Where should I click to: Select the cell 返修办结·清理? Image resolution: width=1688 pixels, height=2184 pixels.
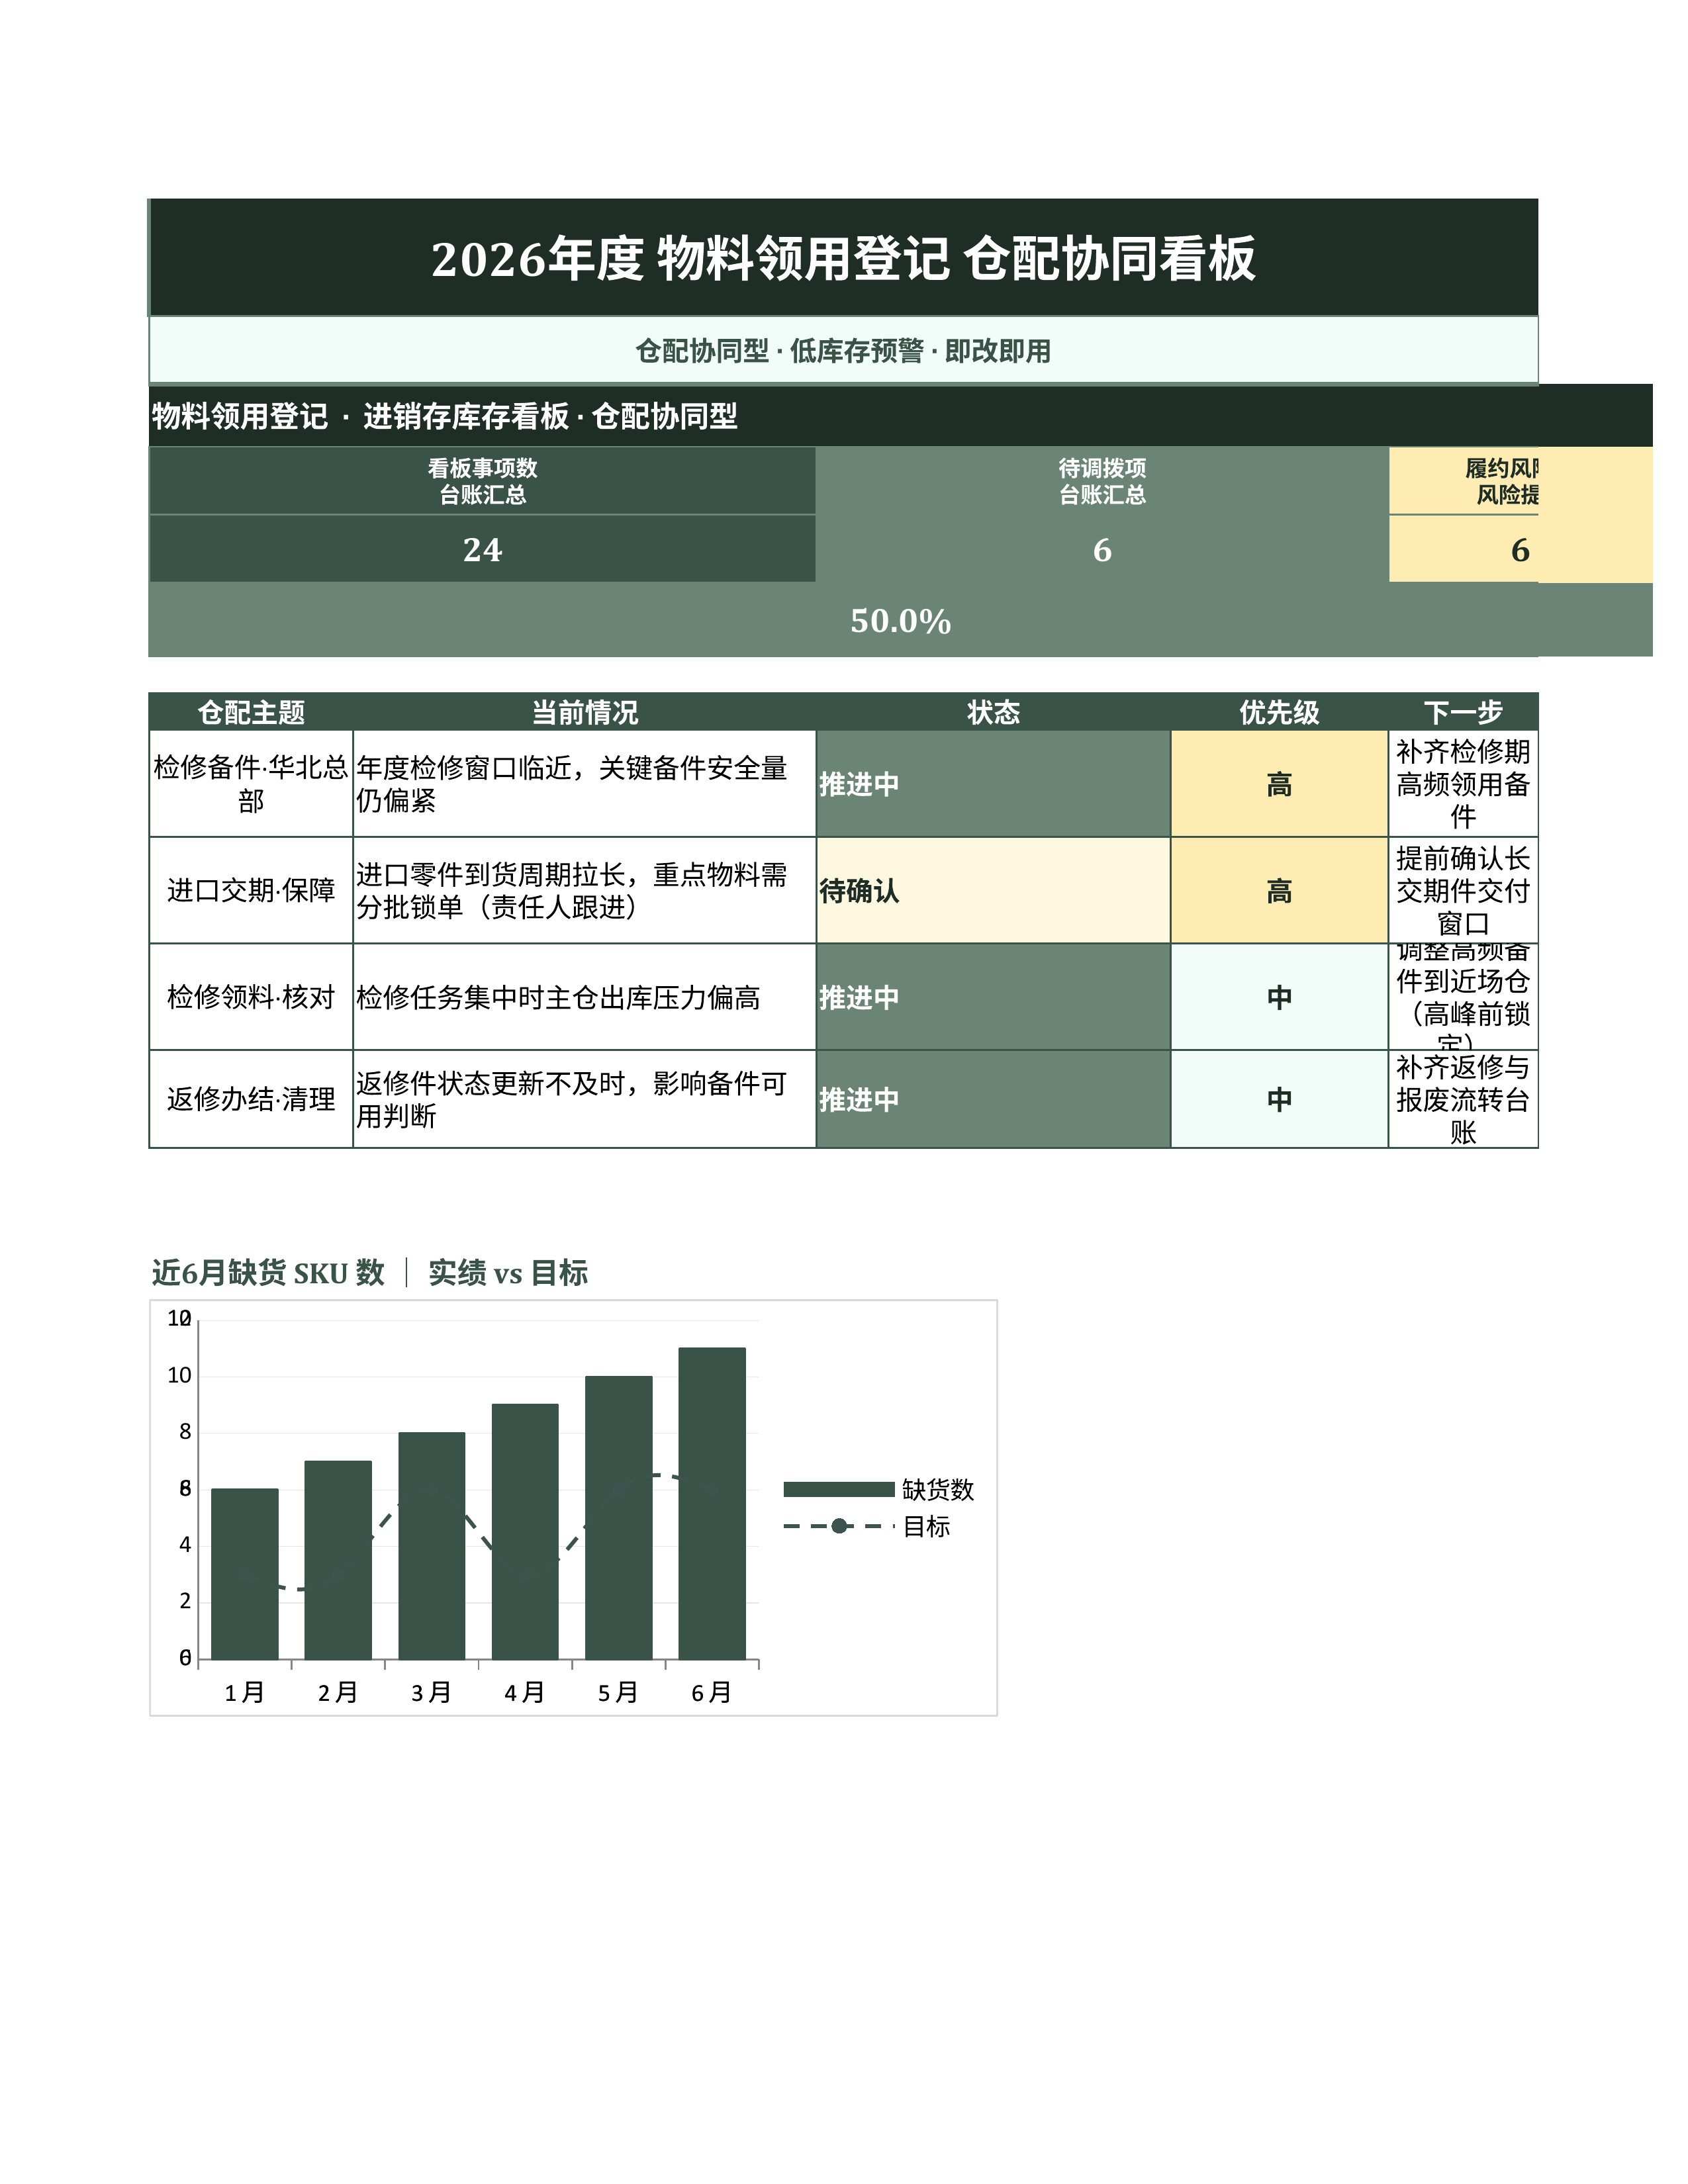click(251, 1099)
